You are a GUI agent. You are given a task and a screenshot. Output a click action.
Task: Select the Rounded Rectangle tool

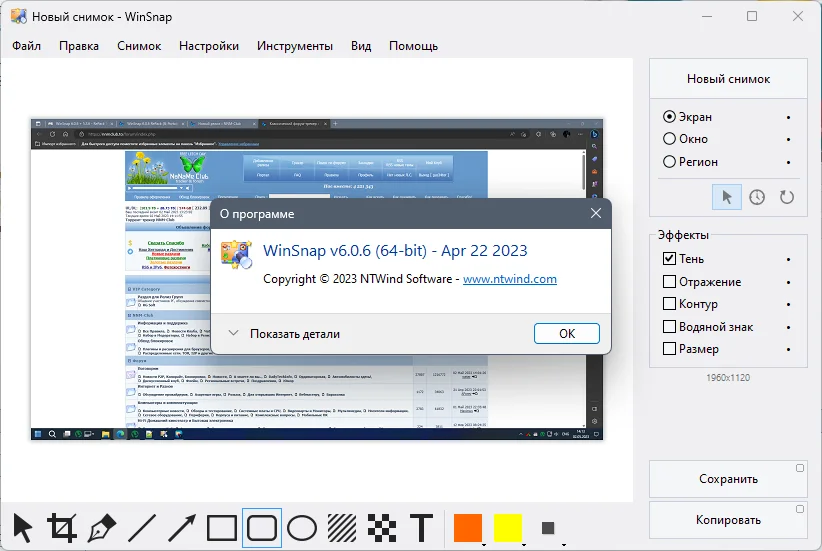(262, 527)
